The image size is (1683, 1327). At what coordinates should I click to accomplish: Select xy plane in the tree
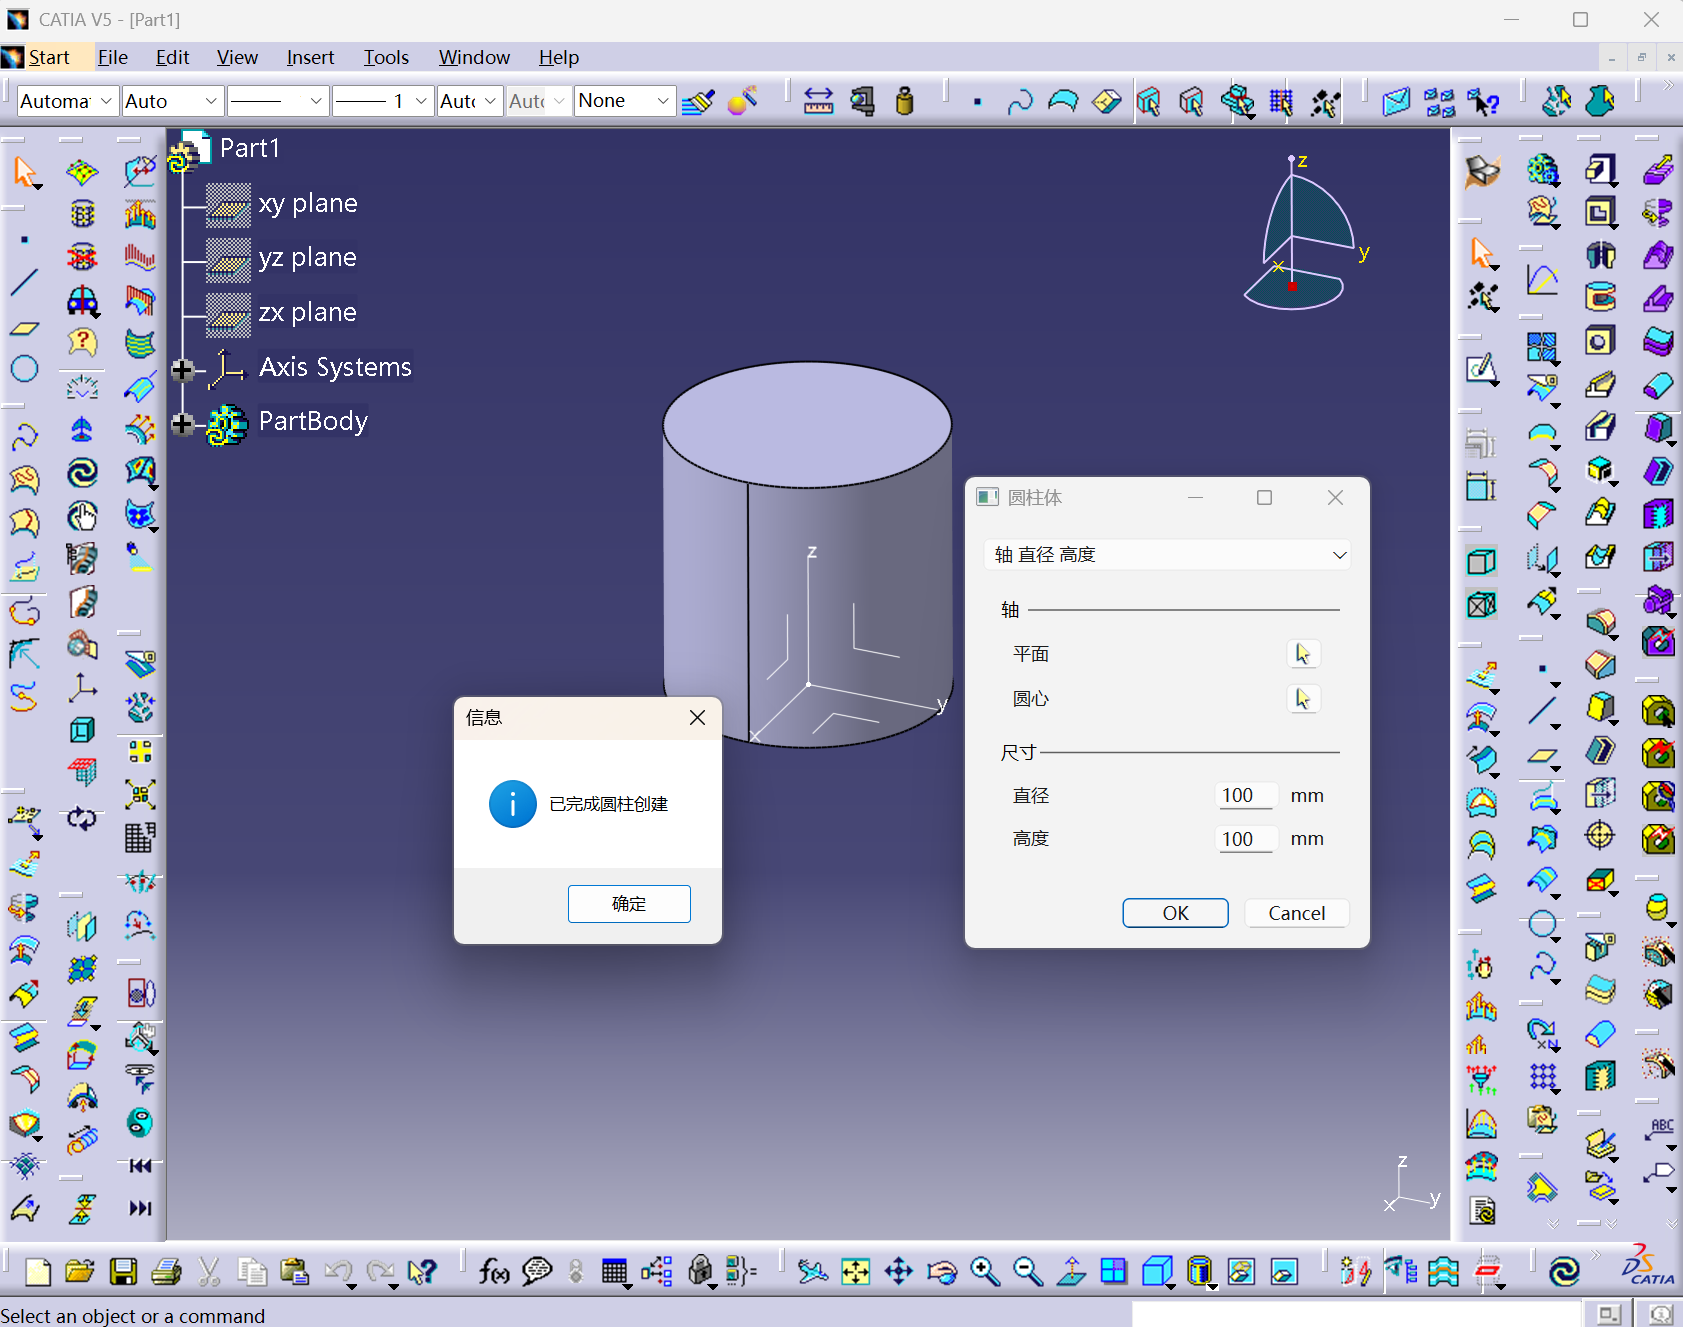[x=307, y=204]
